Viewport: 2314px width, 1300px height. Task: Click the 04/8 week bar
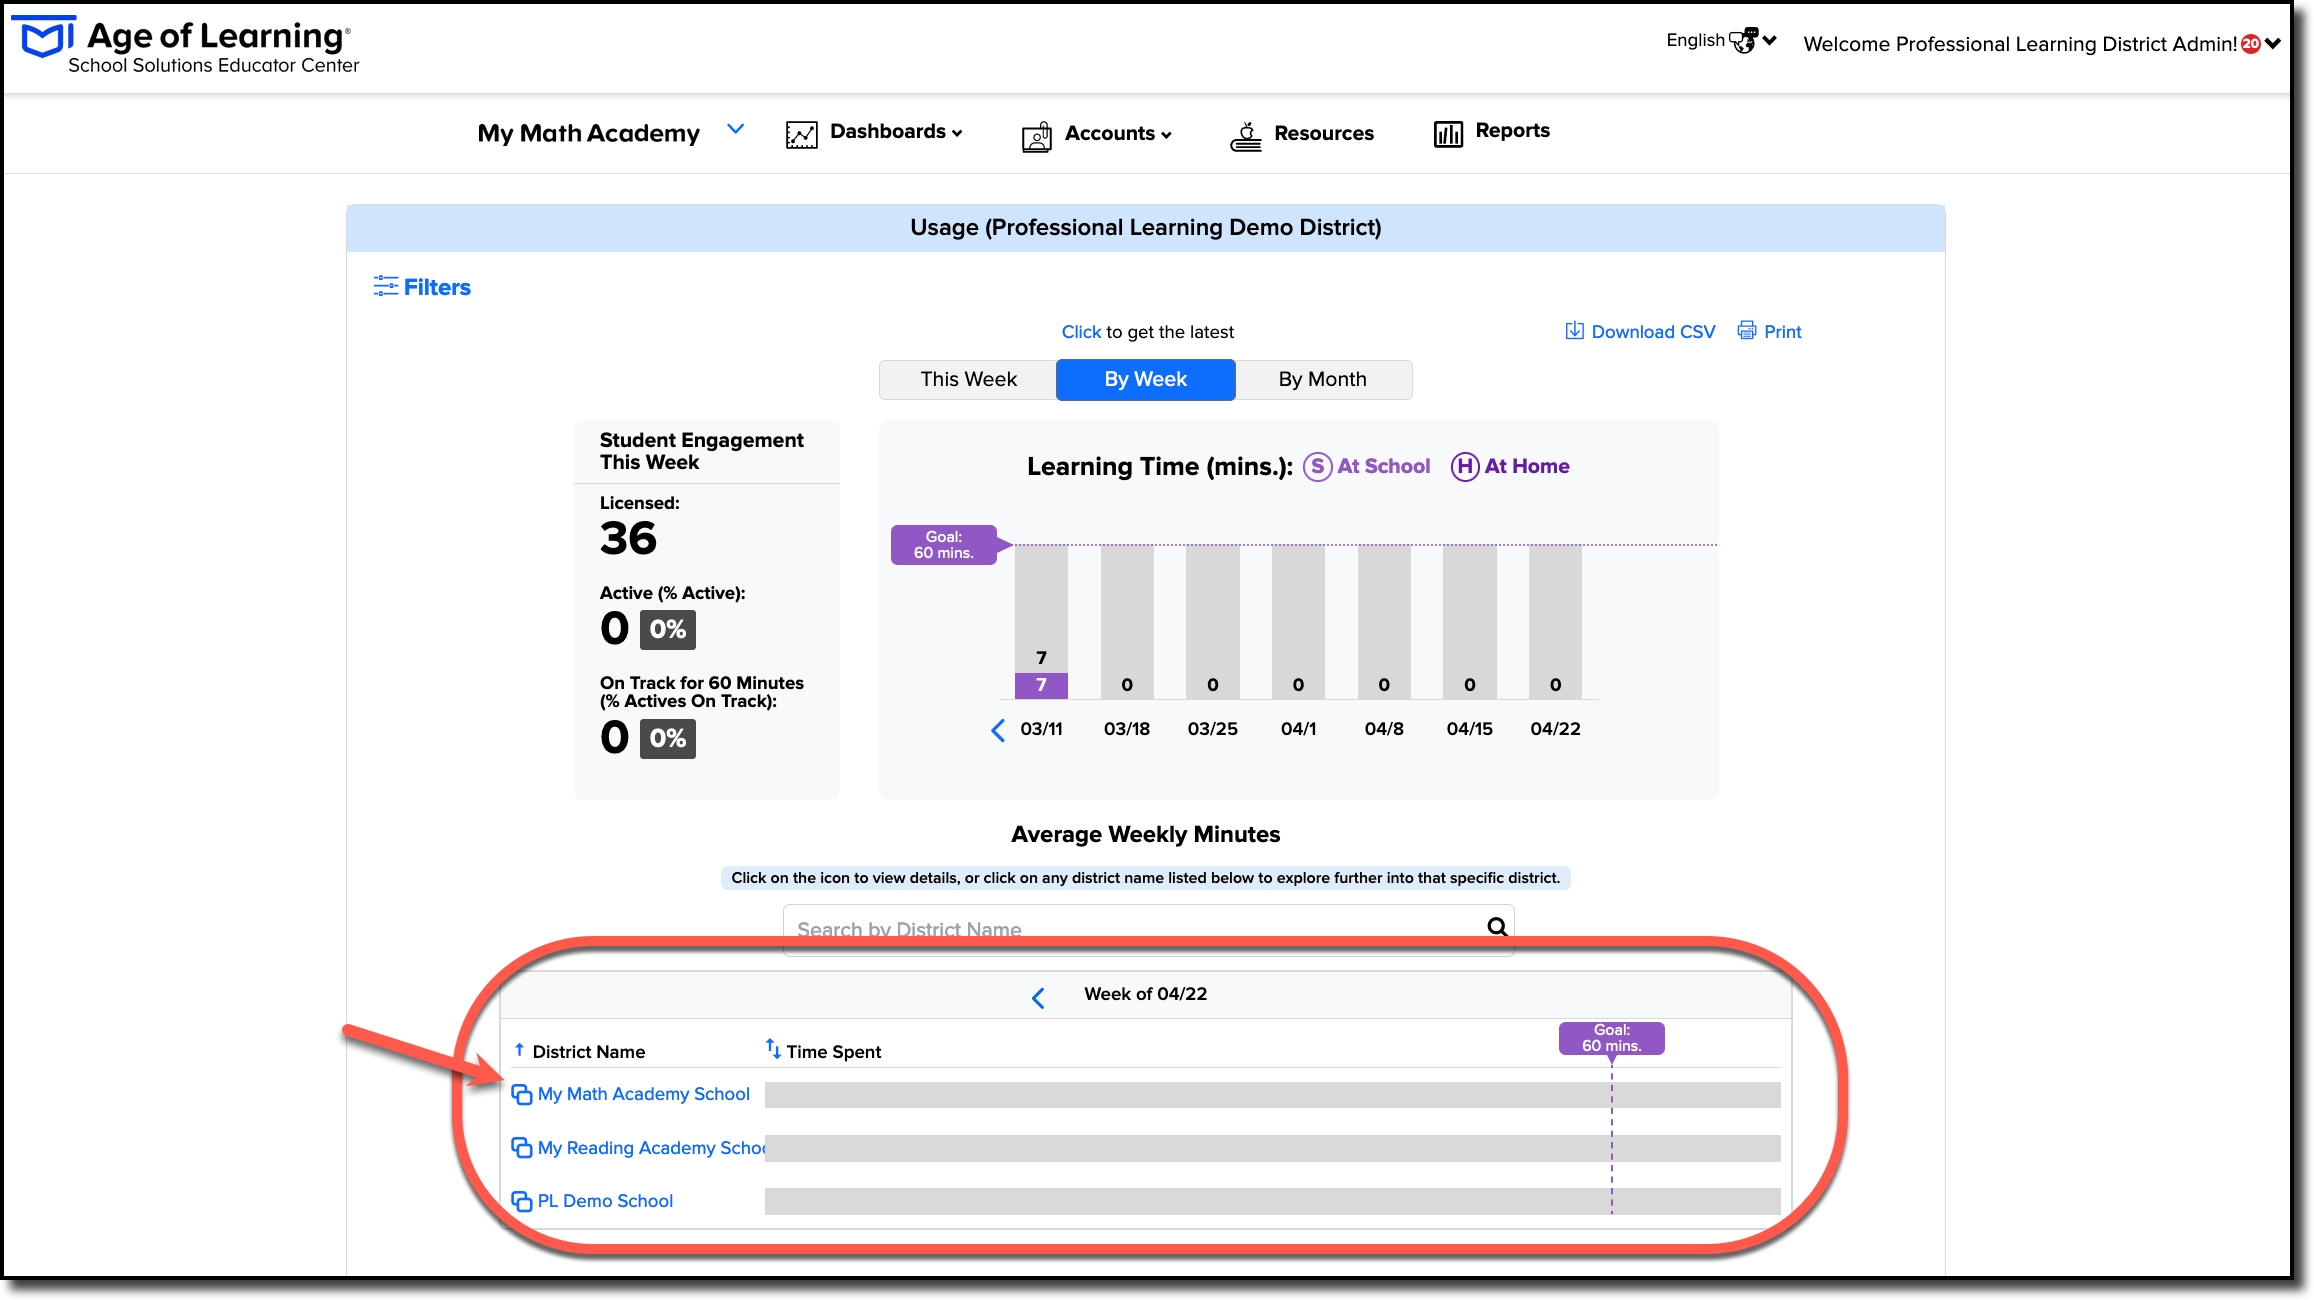coord(1384,621)
